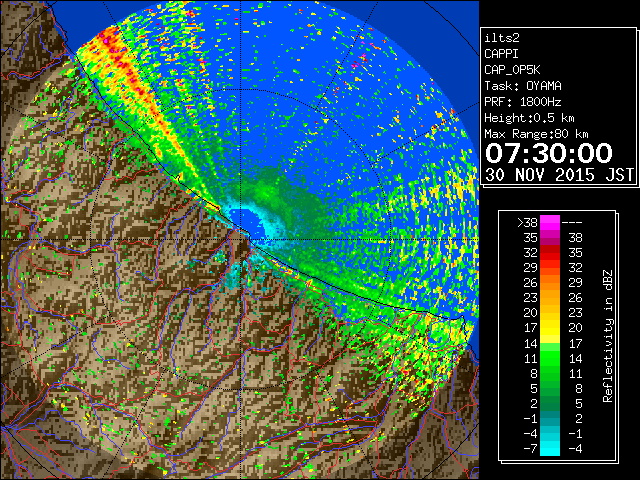Click the "---" legend entry
The image size is (640, 480).
(572, 223)
